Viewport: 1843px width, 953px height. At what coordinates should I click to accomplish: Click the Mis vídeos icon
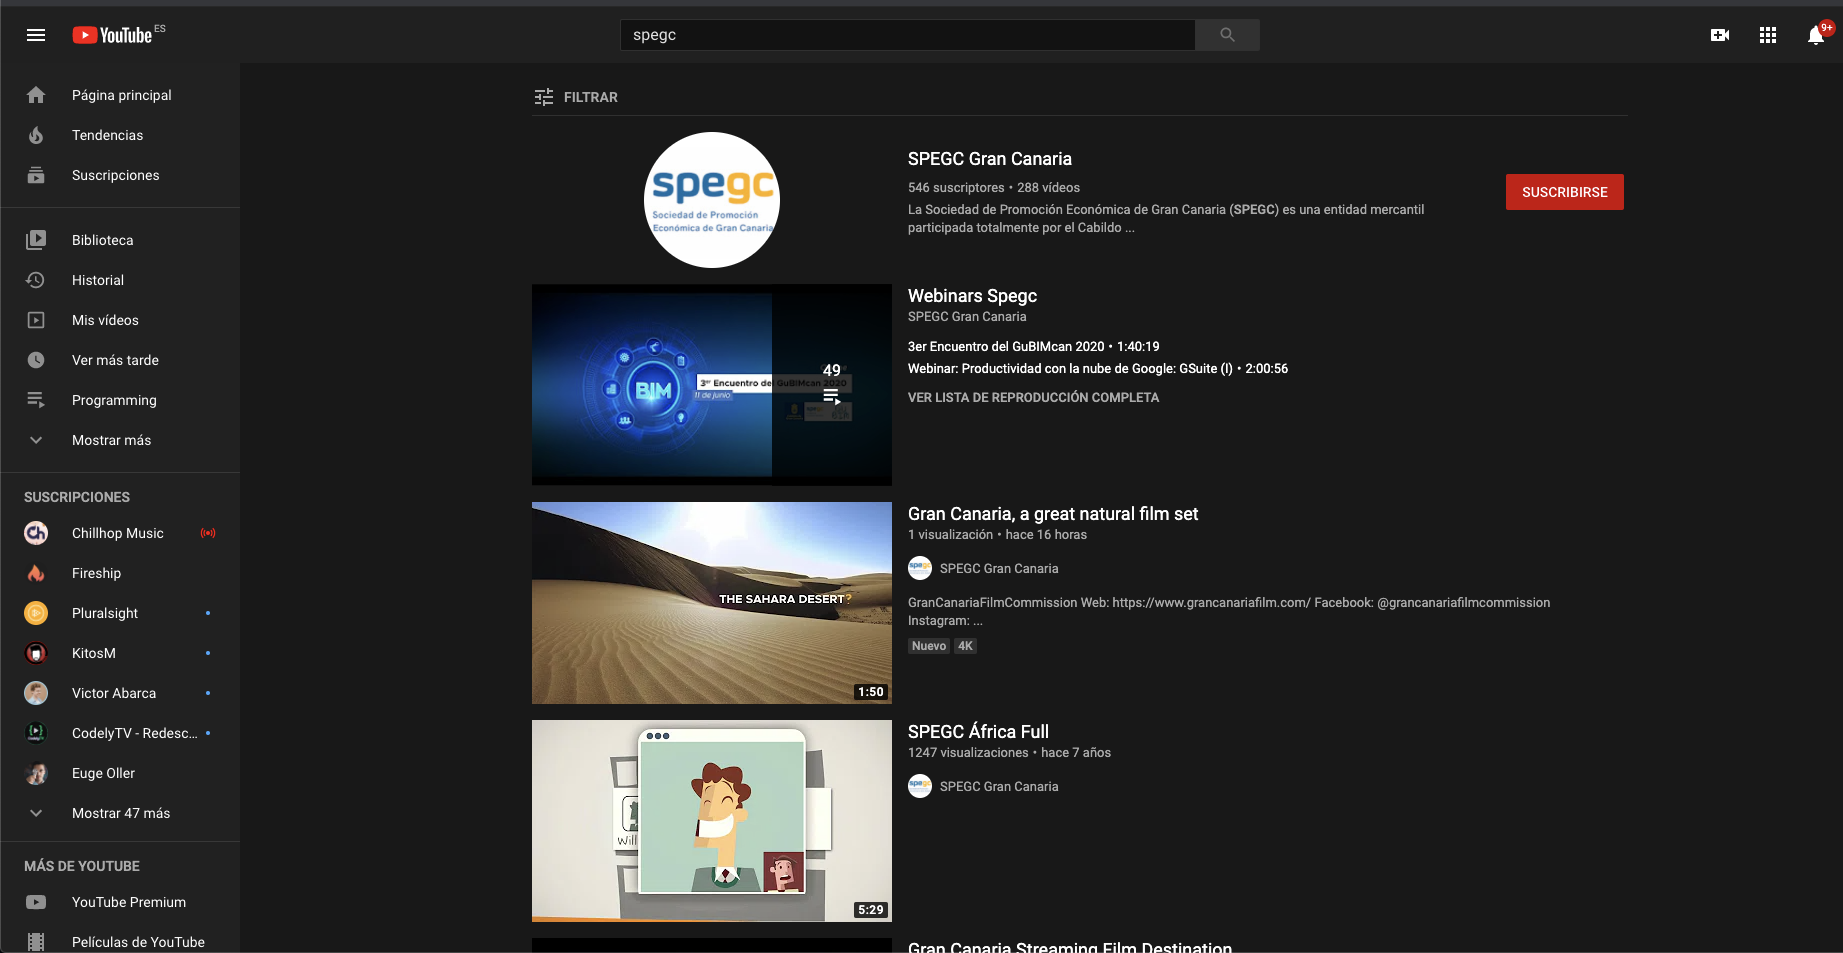tap(36, 320)
